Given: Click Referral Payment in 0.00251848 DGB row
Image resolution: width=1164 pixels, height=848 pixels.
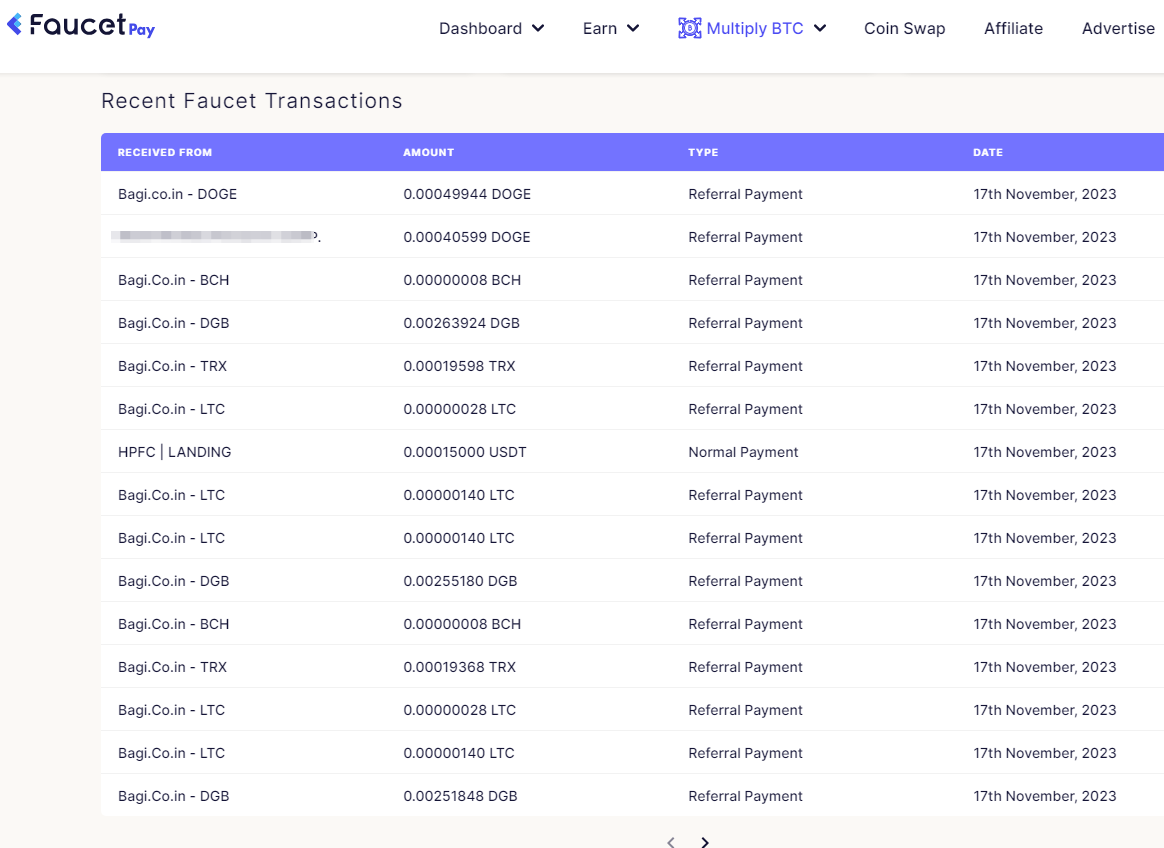Looking at the screenshot, I should click(745, 796).
